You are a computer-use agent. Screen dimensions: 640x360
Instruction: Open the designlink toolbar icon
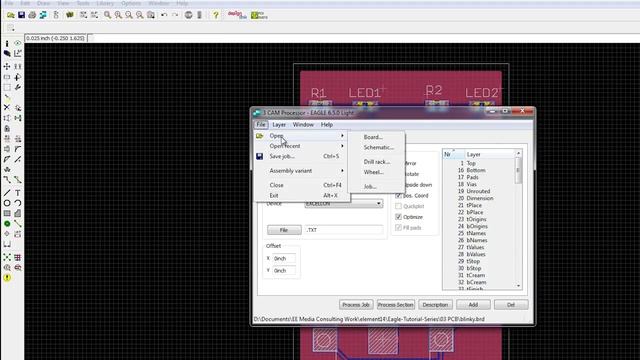tap(237, 15)
